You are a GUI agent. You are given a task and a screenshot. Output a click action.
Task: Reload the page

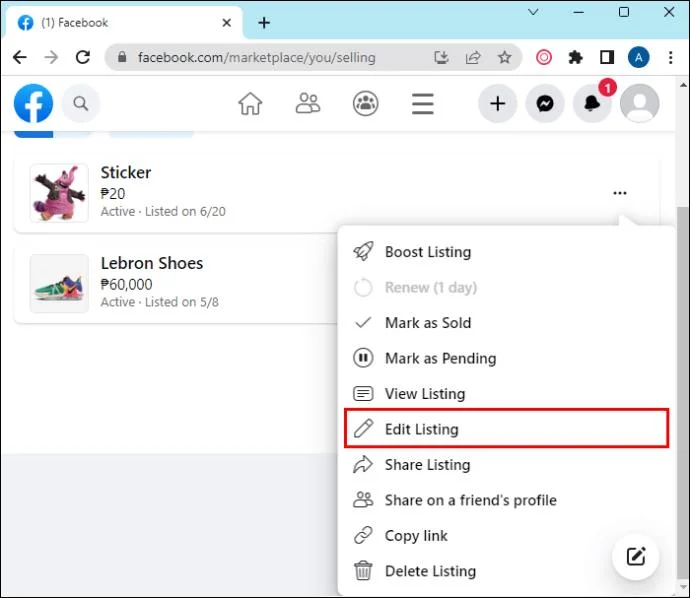pos(83,57)
